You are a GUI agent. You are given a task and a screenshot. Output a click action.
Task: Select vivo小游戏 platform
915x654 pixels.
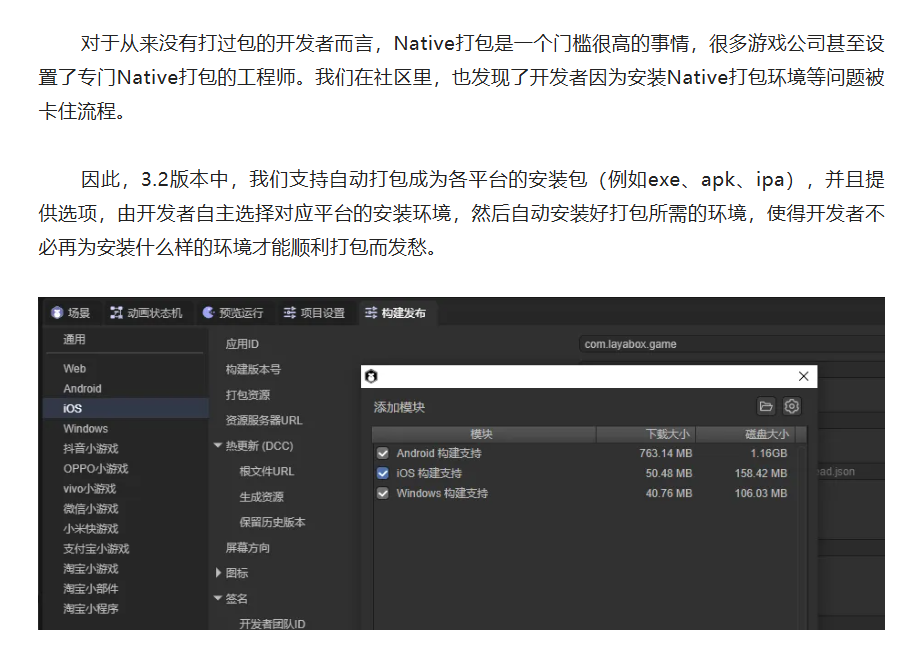coord(126,488)
